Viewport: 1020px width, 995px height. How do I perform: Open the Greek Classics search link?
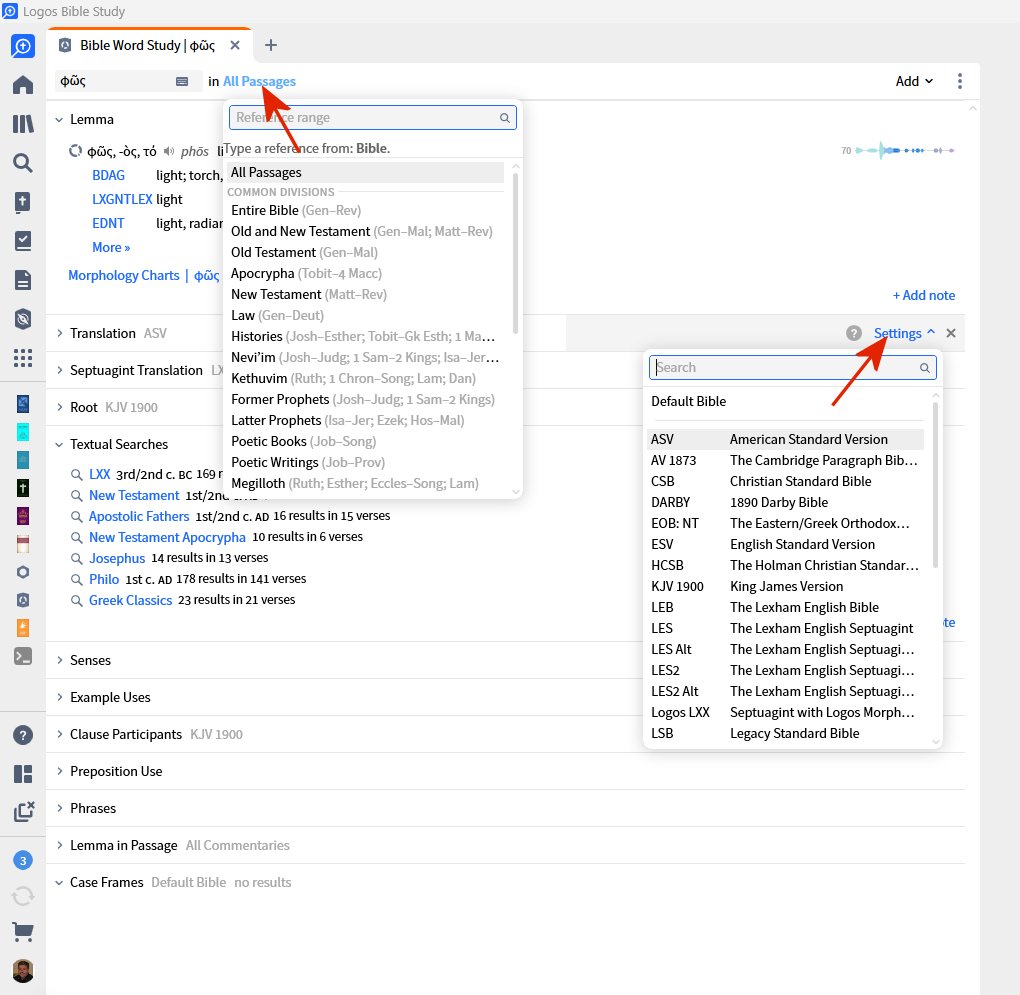pyautogui.click(x=130, y=600)
